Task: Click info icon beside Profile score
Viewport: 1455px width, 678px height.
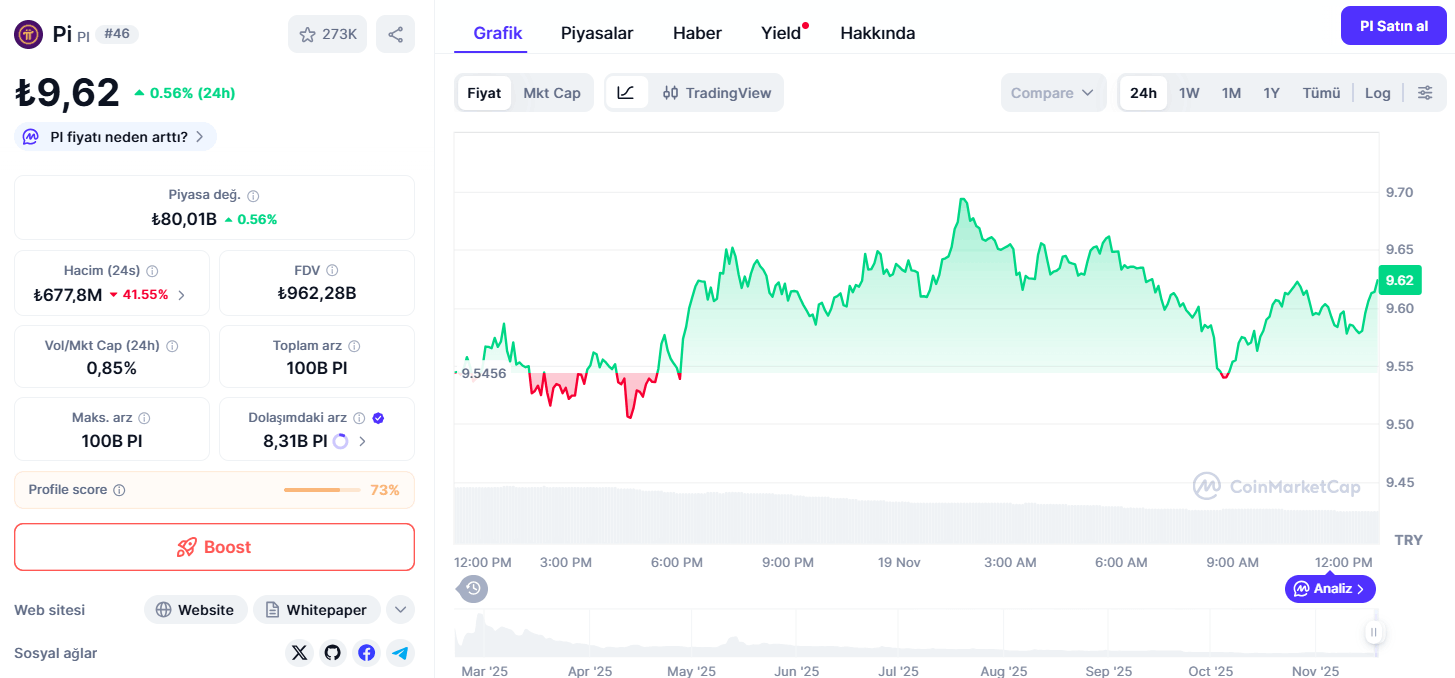Action: [119, 490]
